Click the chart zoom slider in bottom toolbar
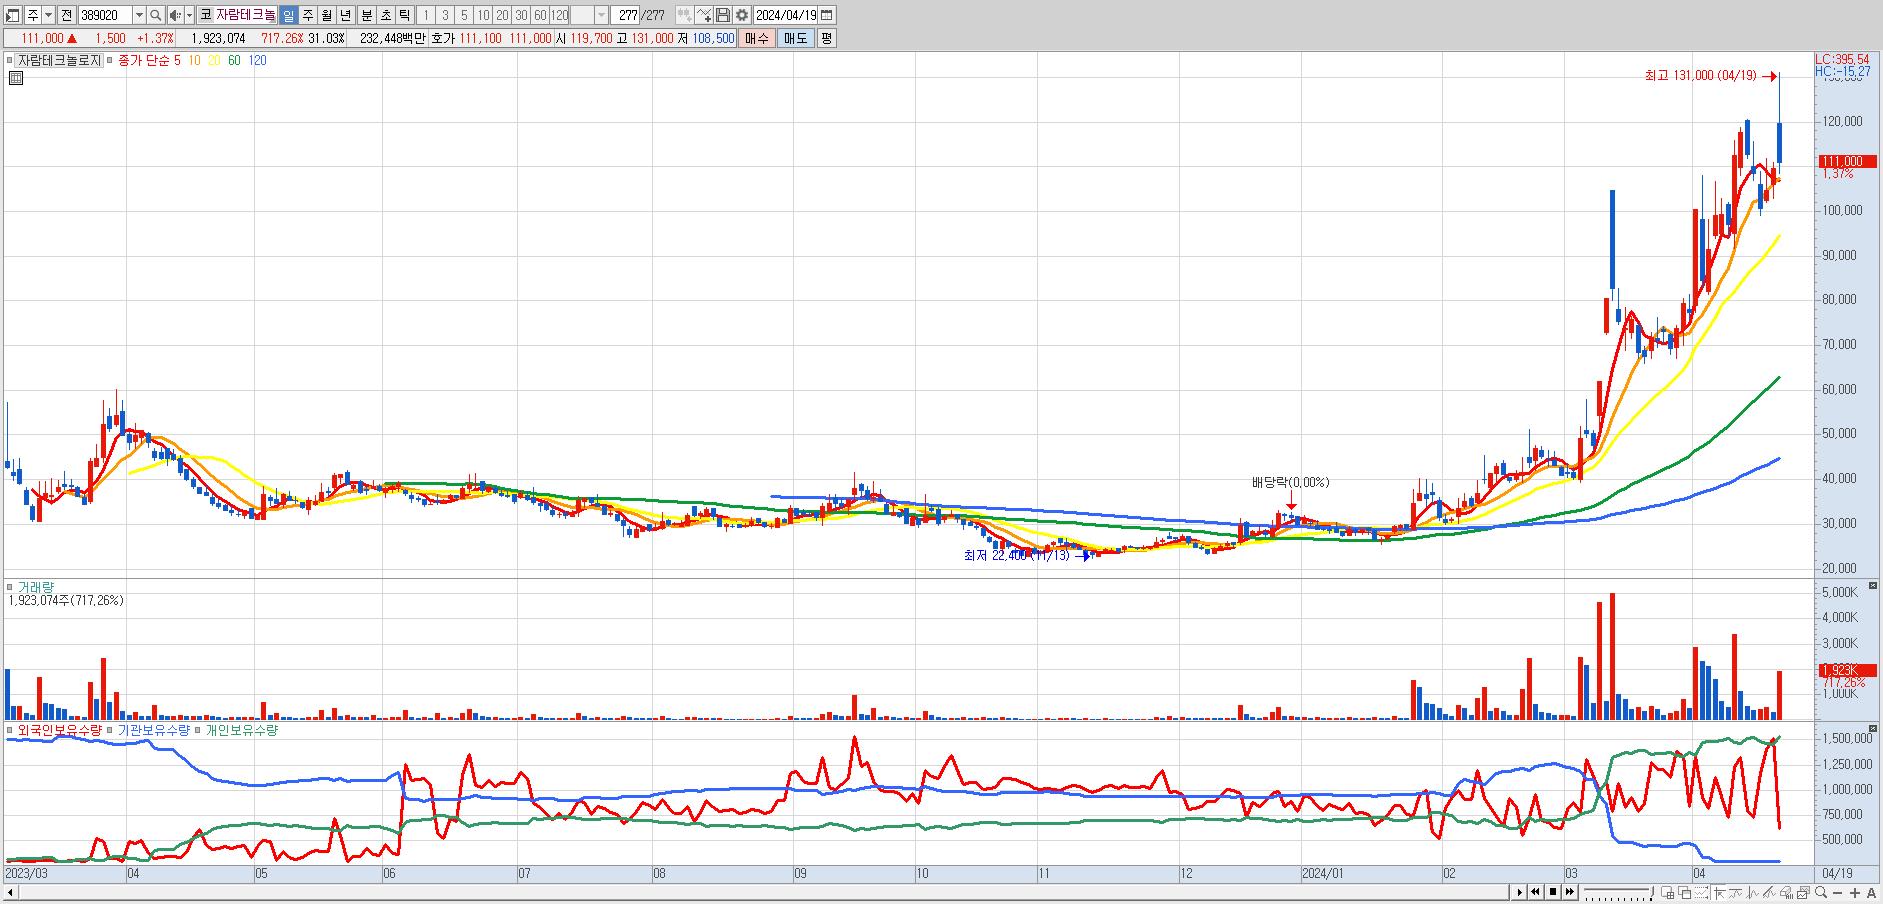This screenshot has width=1883, height=904. [x=1619, y=892]
